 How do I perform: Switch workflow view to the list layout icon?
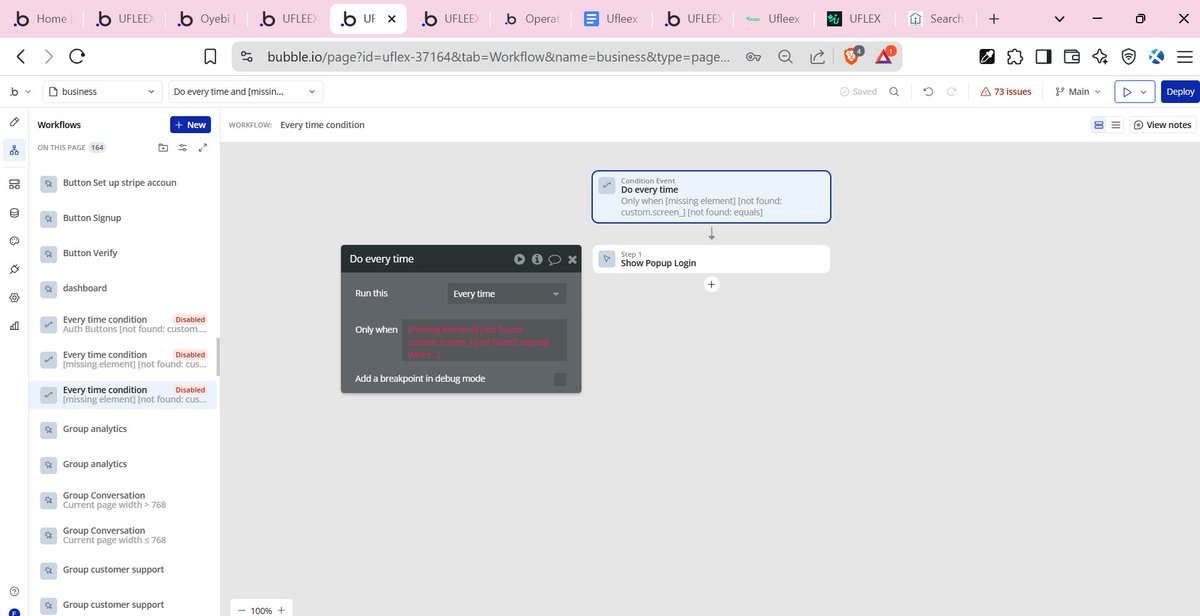[1115, 125]
